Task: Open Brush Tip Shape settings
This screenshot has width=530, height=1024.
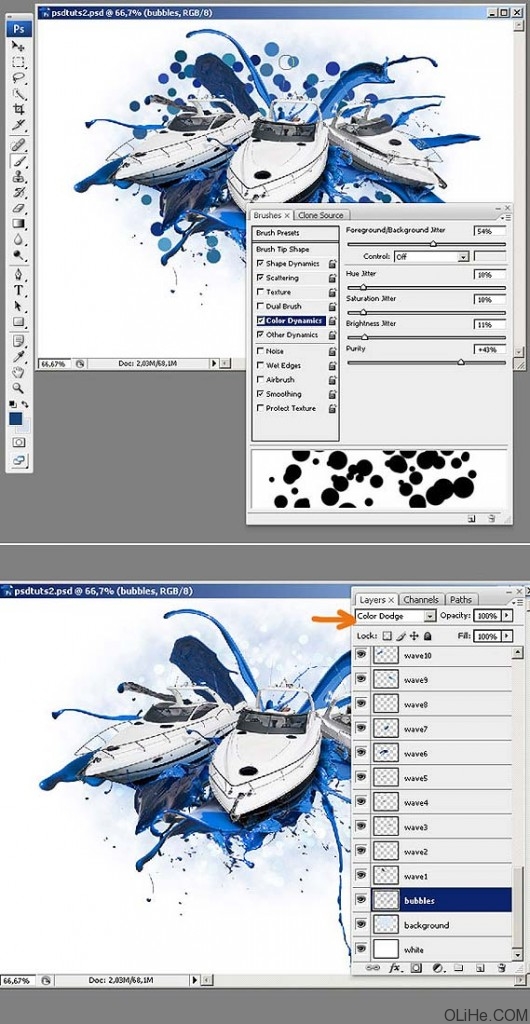Action: click(283, 249)
